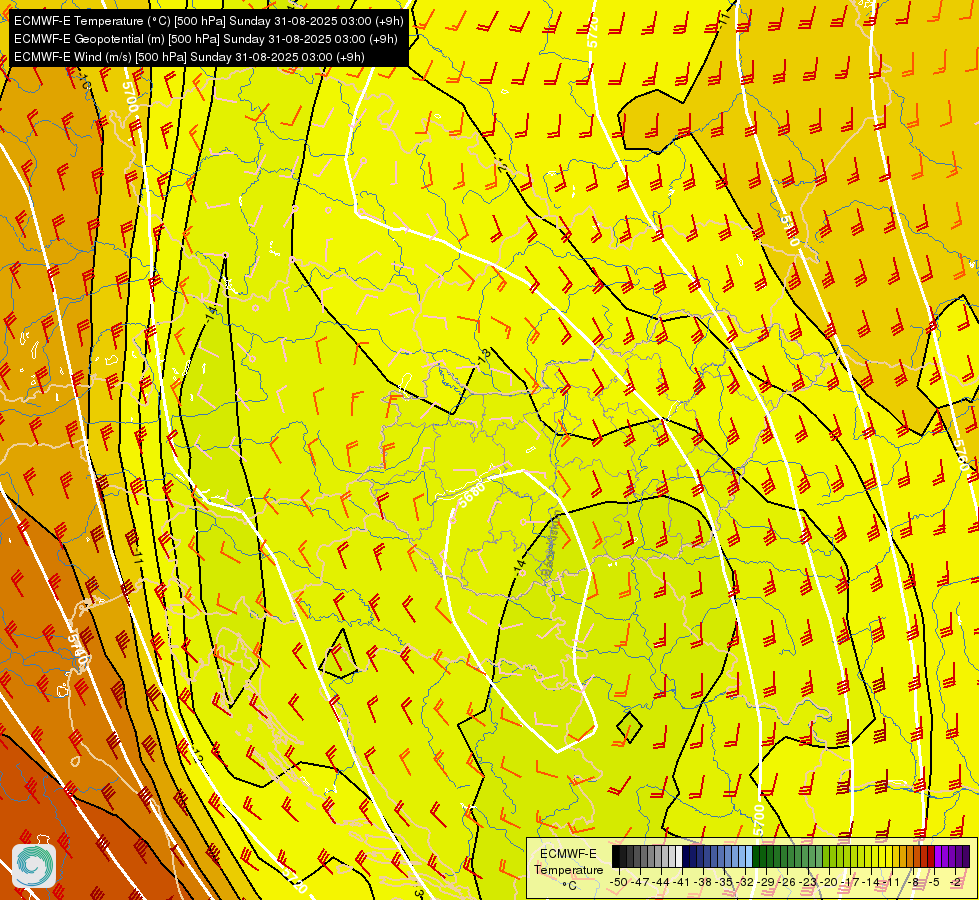Click the -38 legend value
979x900 pixels.
coord(703,883)
